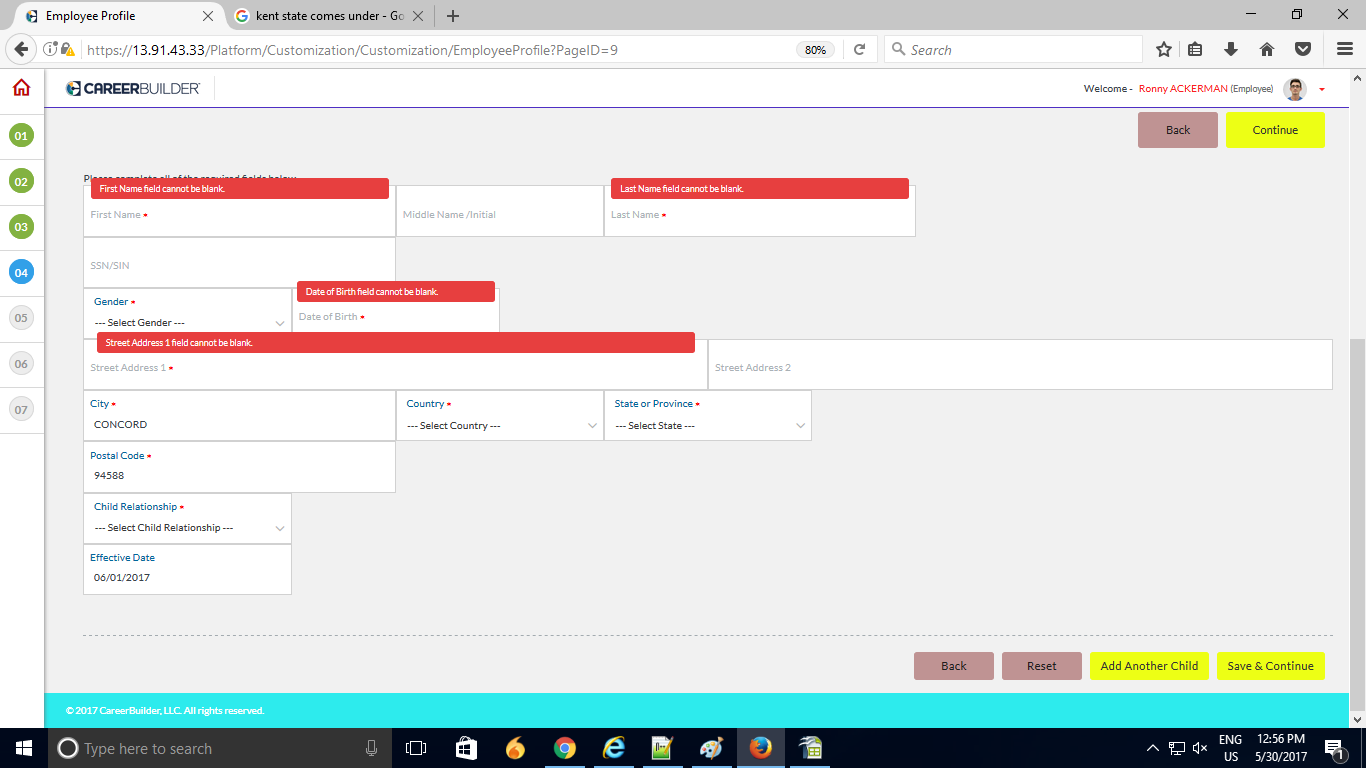Open step 06 in the sidebar

click(x=21, y=364)
